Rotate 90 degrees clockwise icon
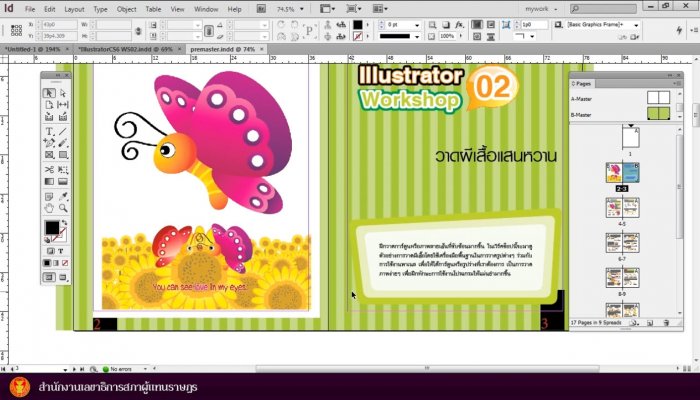Screen dimensions: 700x400 (x=281, y=25)
